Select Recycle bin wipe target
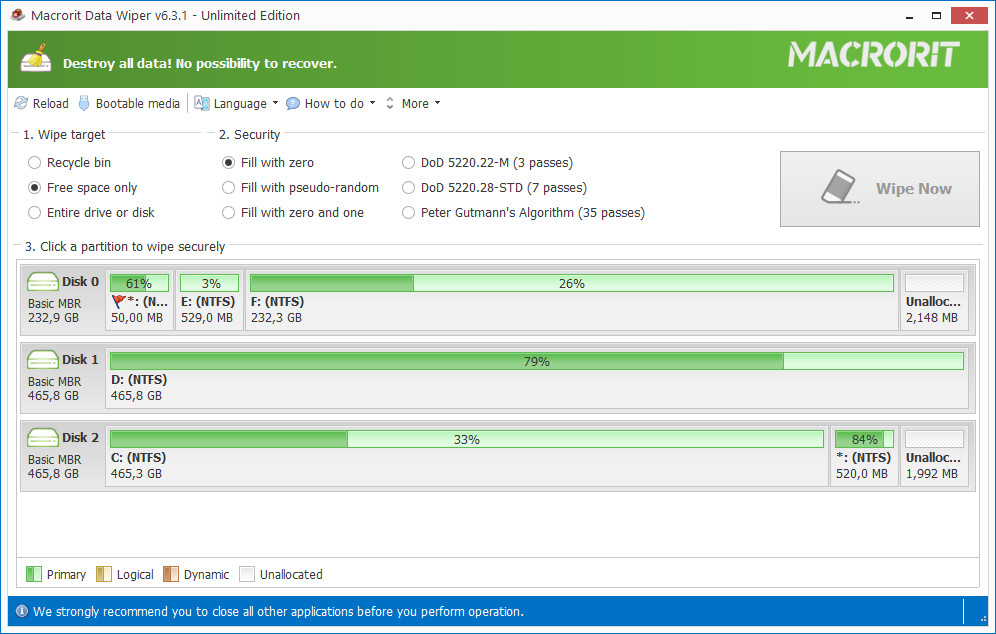 click(69, 163)
